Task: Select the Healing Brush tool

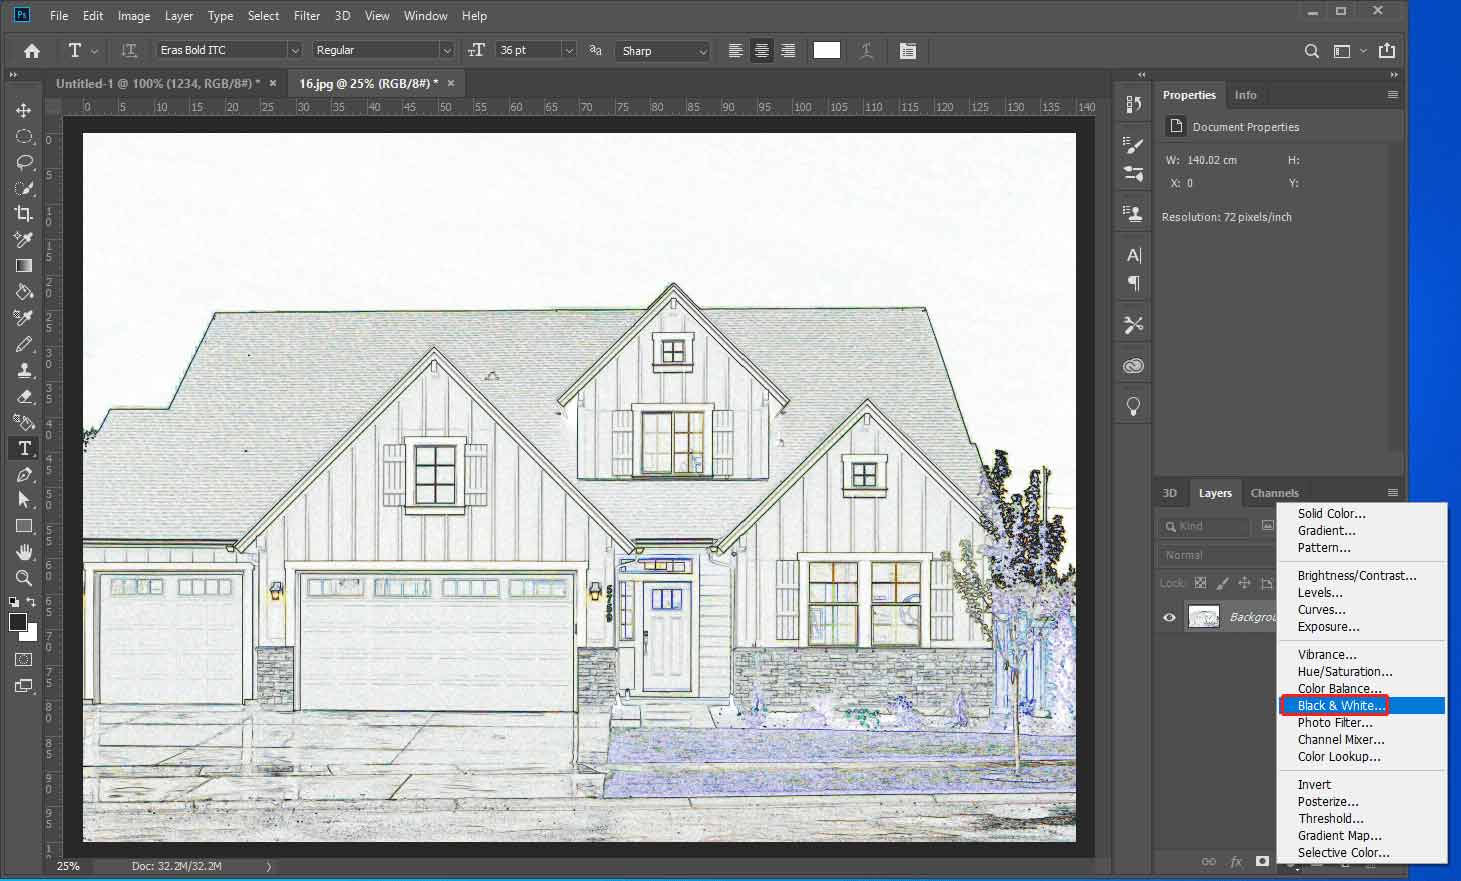Action: [24, 317]
